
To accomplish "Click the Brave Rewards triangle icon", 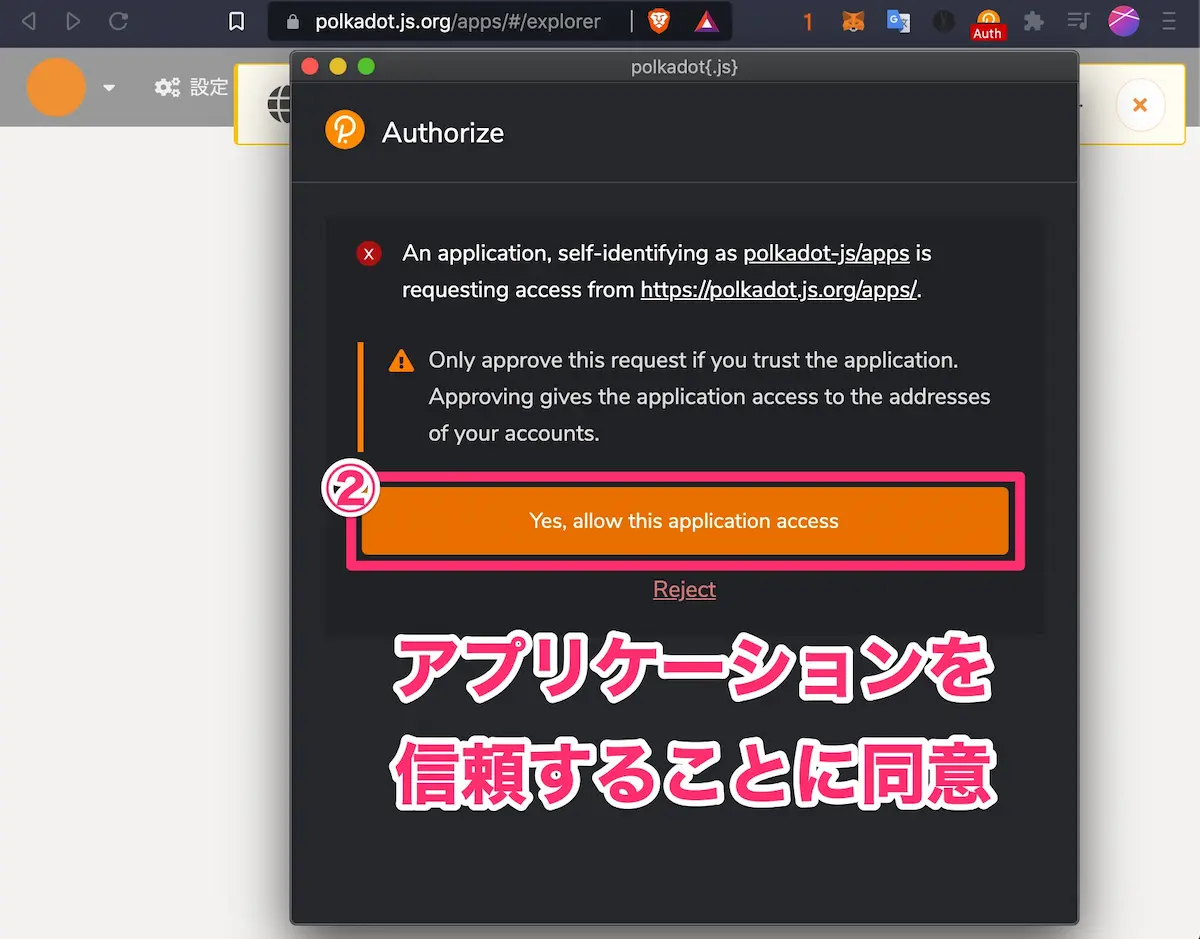I will [706, 21].
